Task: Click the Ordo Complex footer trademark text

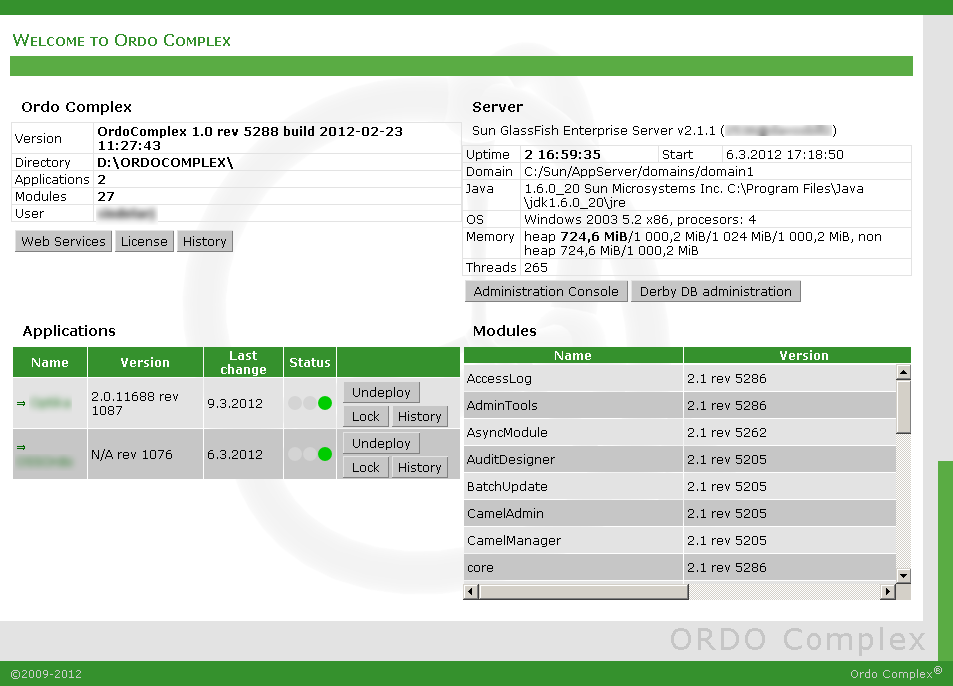Action: [896, 673]
